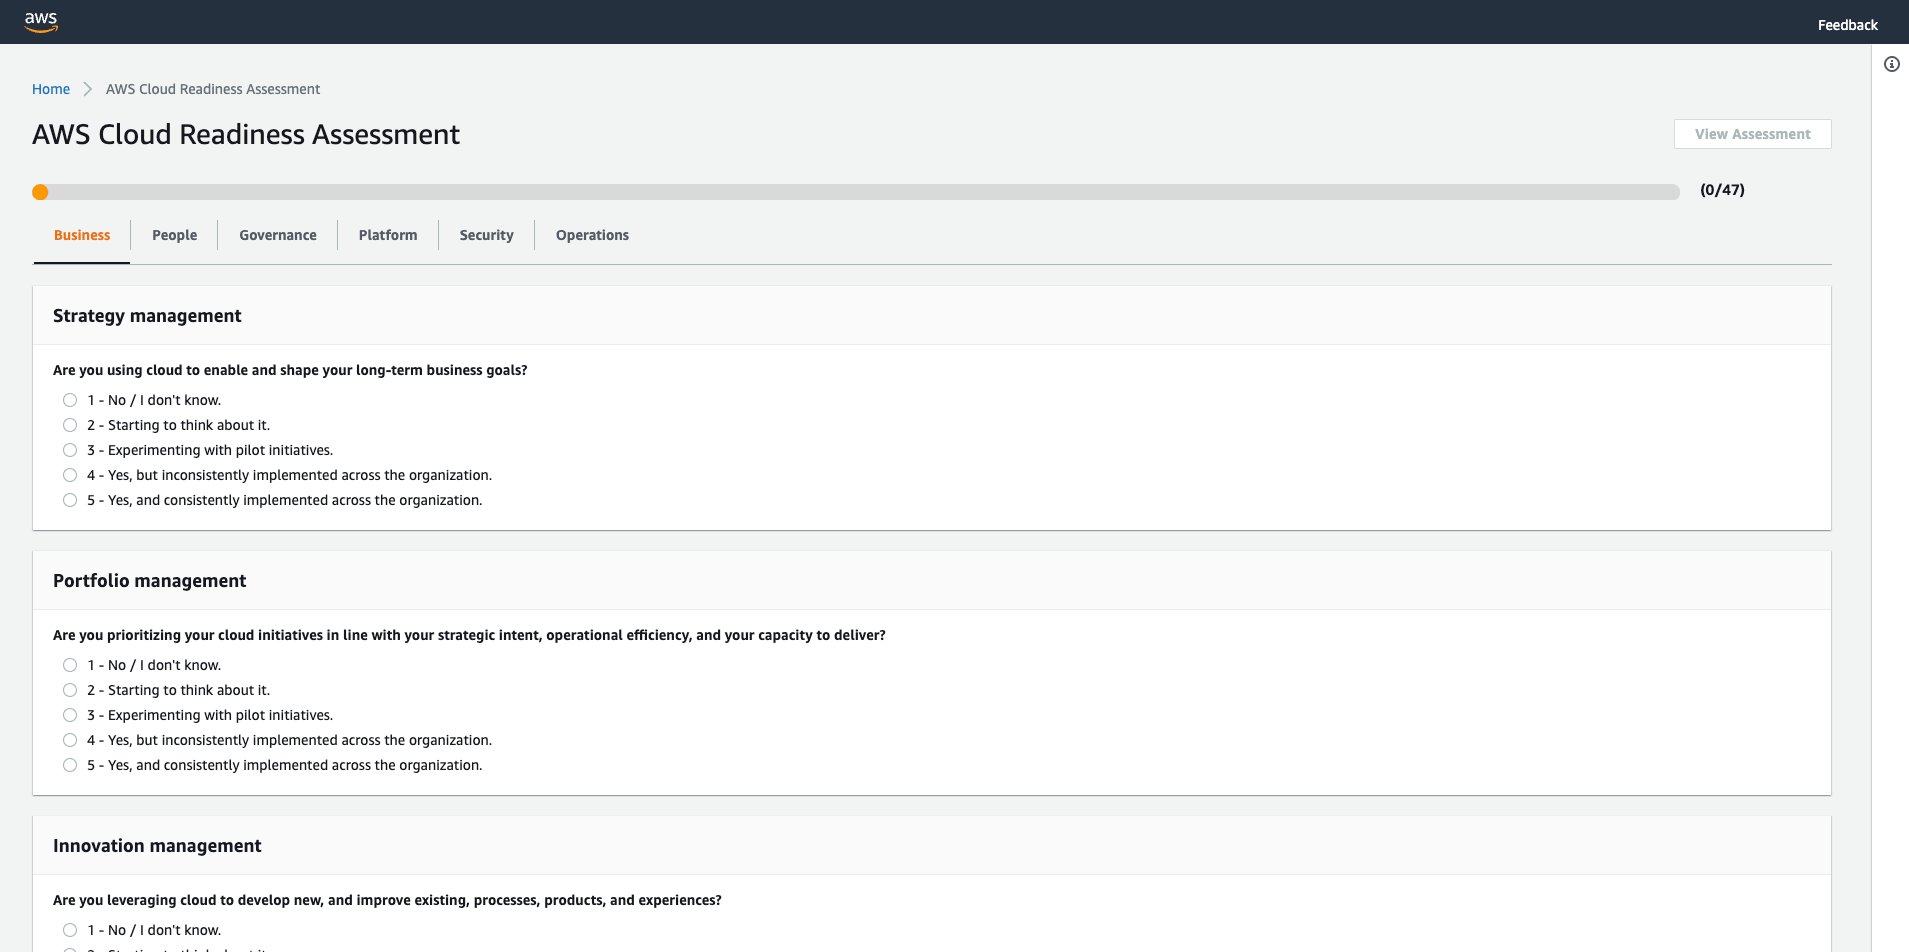This screenshot has height=952, width=1909.
Task: Select option 5 consistently implemented under Portfolio management
Action: click(x=70, y=765)
